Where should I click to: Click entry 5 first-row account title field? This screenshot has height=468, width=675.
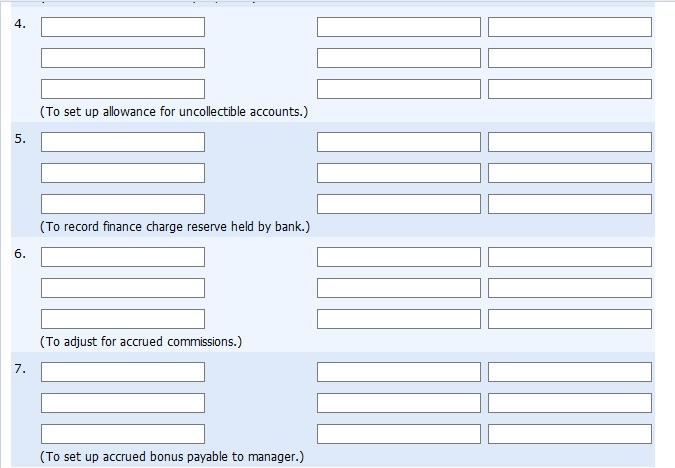123,142
